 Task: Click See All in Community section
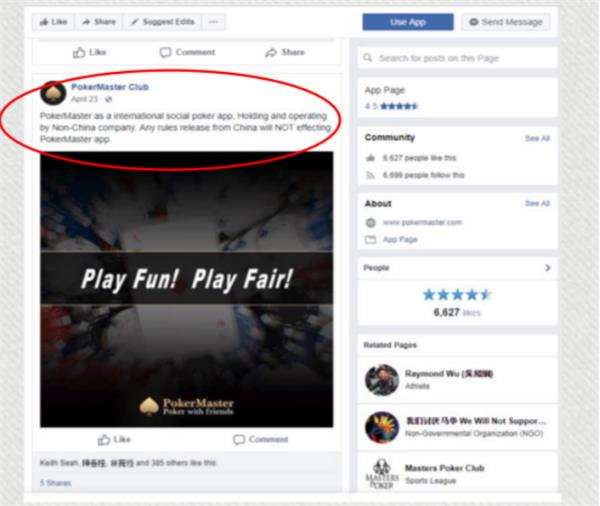(537, 138)
